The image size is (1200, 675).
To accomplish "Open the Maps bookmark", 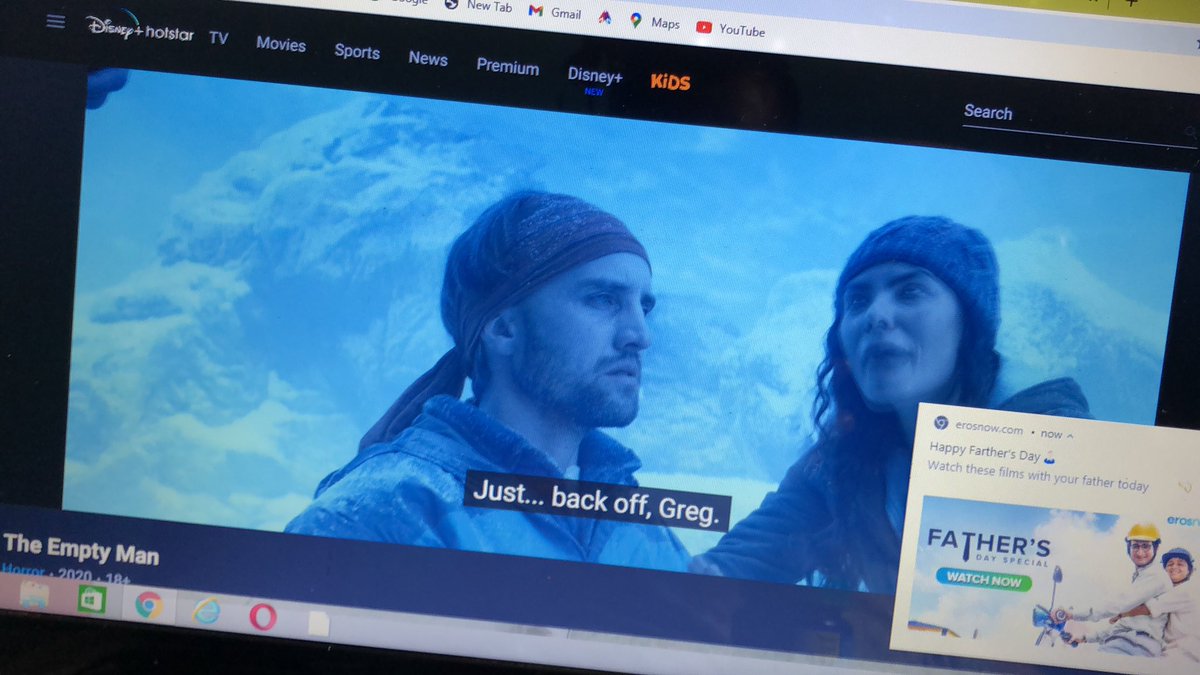I will point(655,22).
